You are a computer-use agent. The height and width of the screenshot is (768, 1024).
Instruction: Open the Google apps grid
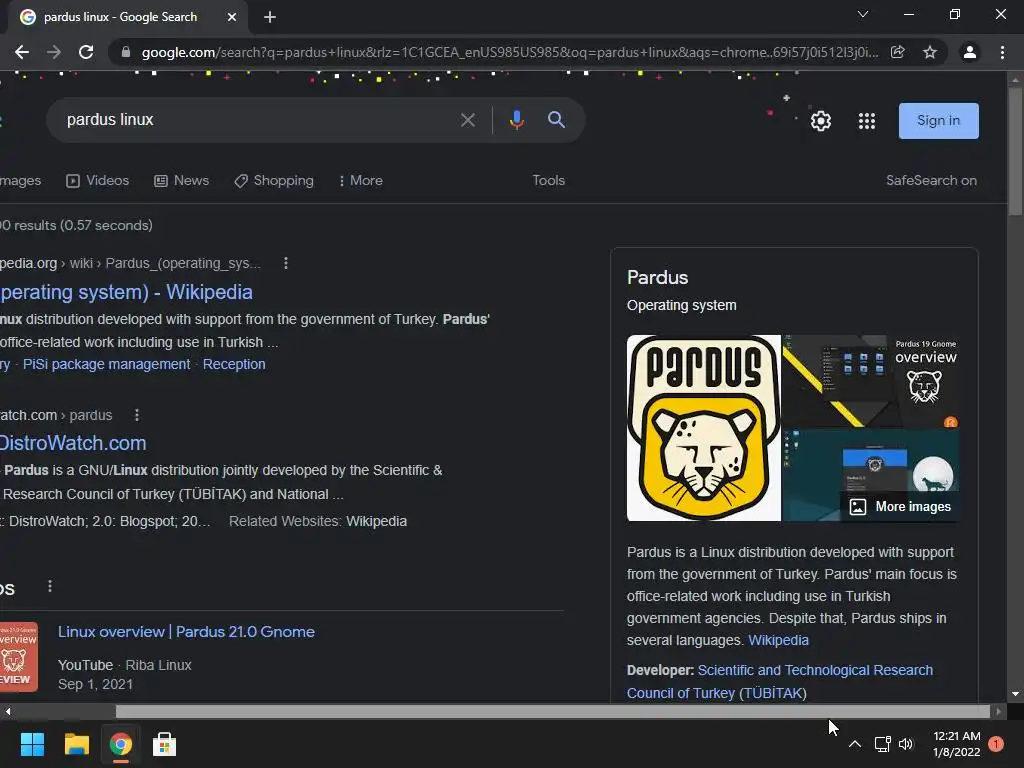867,121
